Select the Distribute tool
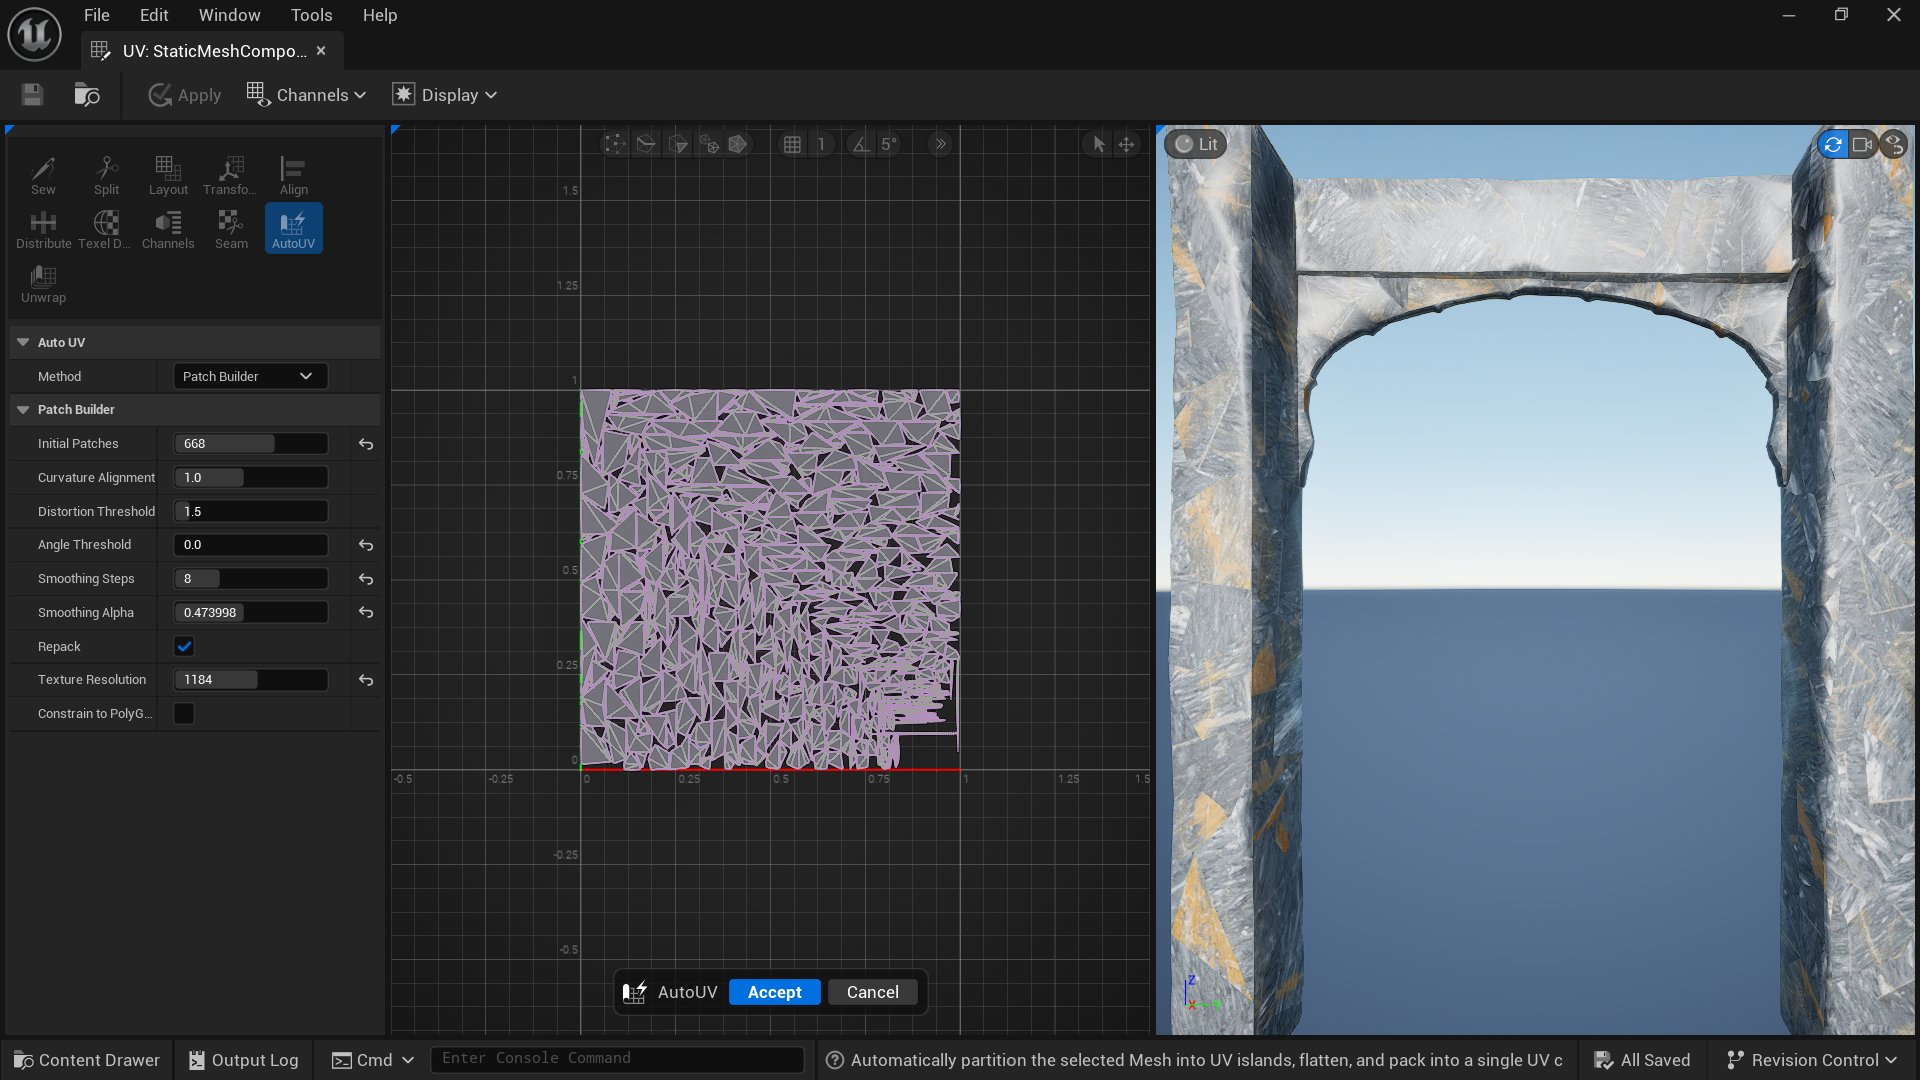The width and height of the screenshot is (1920, 1080). coord(43,229)
